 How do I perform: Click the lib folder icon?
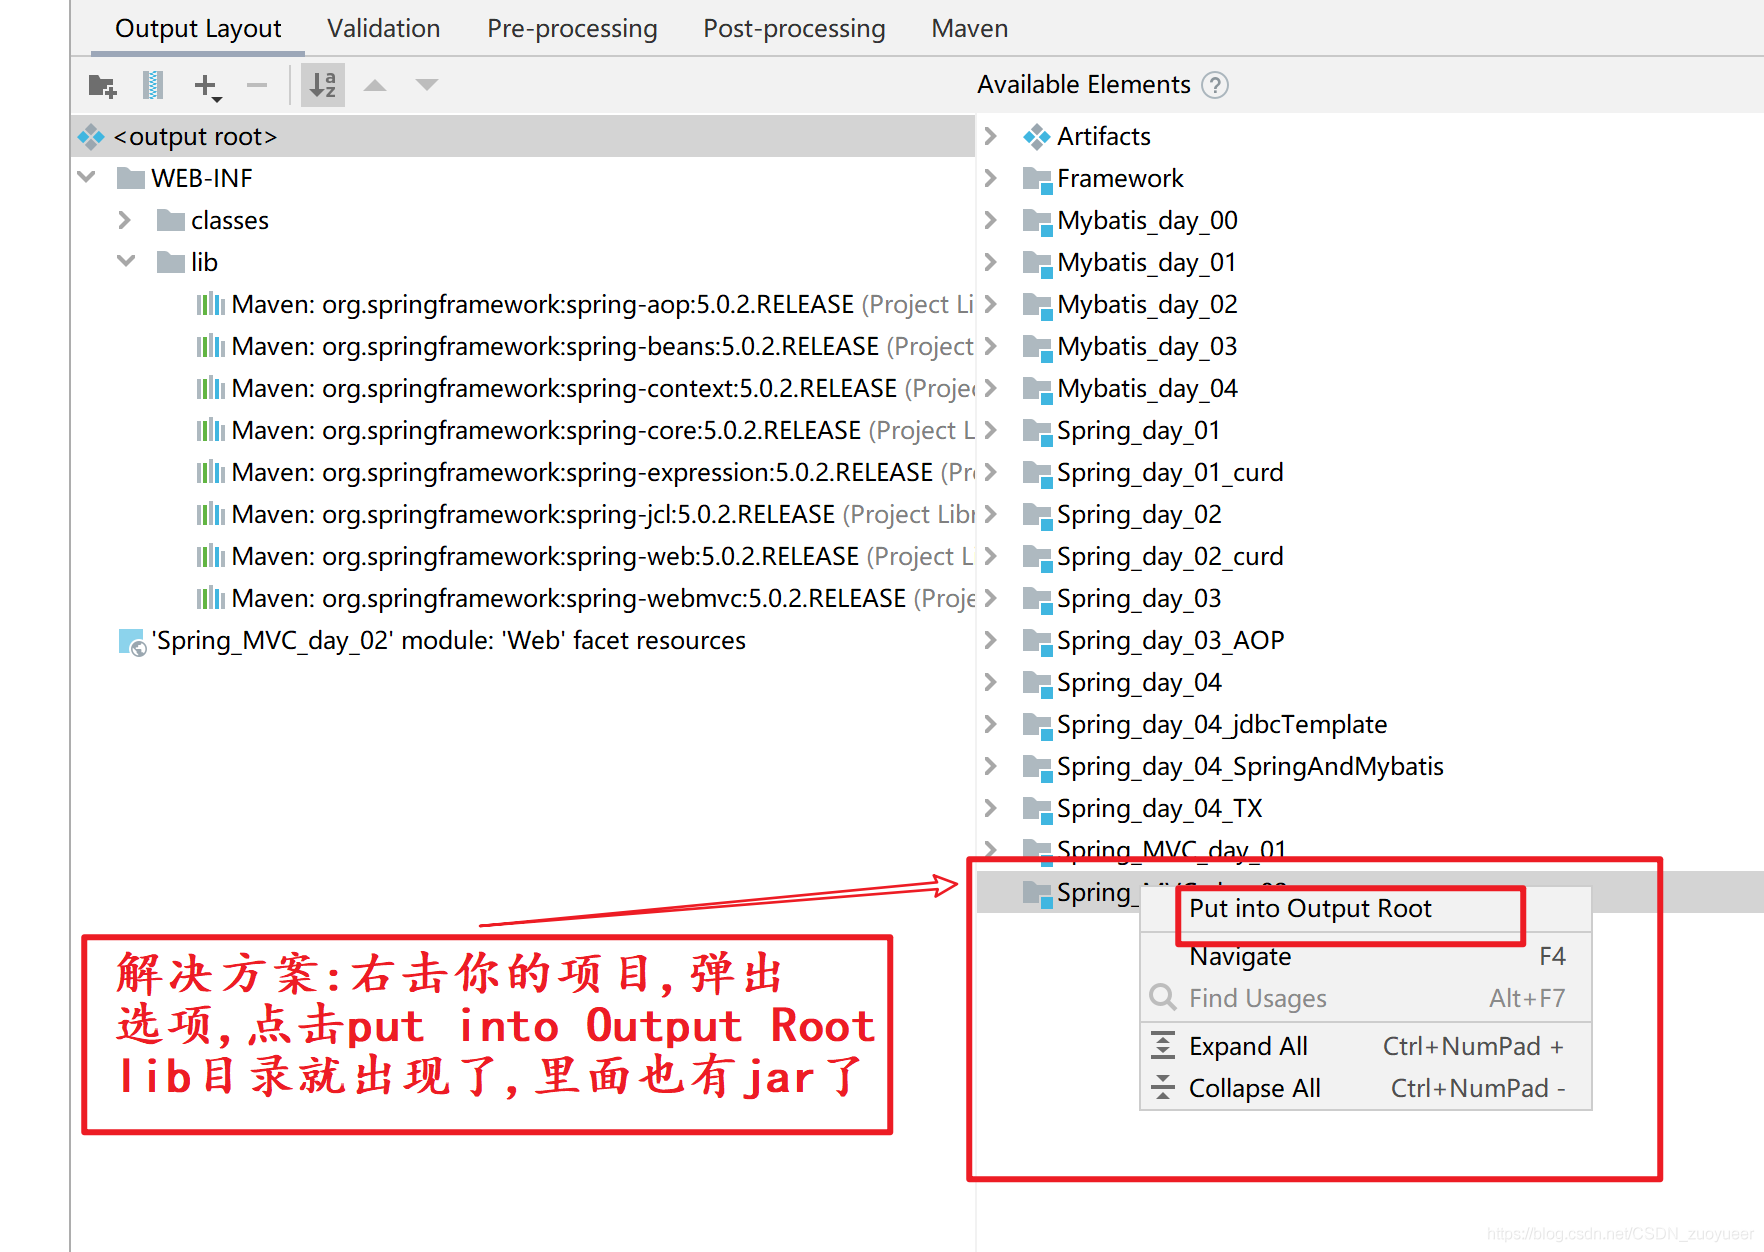(x=171, y=263)
